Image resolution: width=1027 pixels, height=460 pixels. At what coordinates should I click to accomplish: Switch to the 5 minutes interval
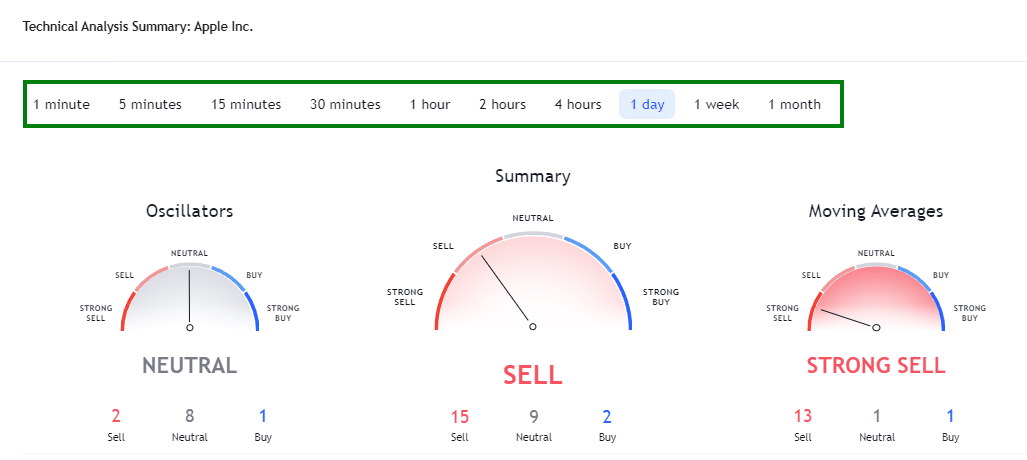tap(150, 104)
